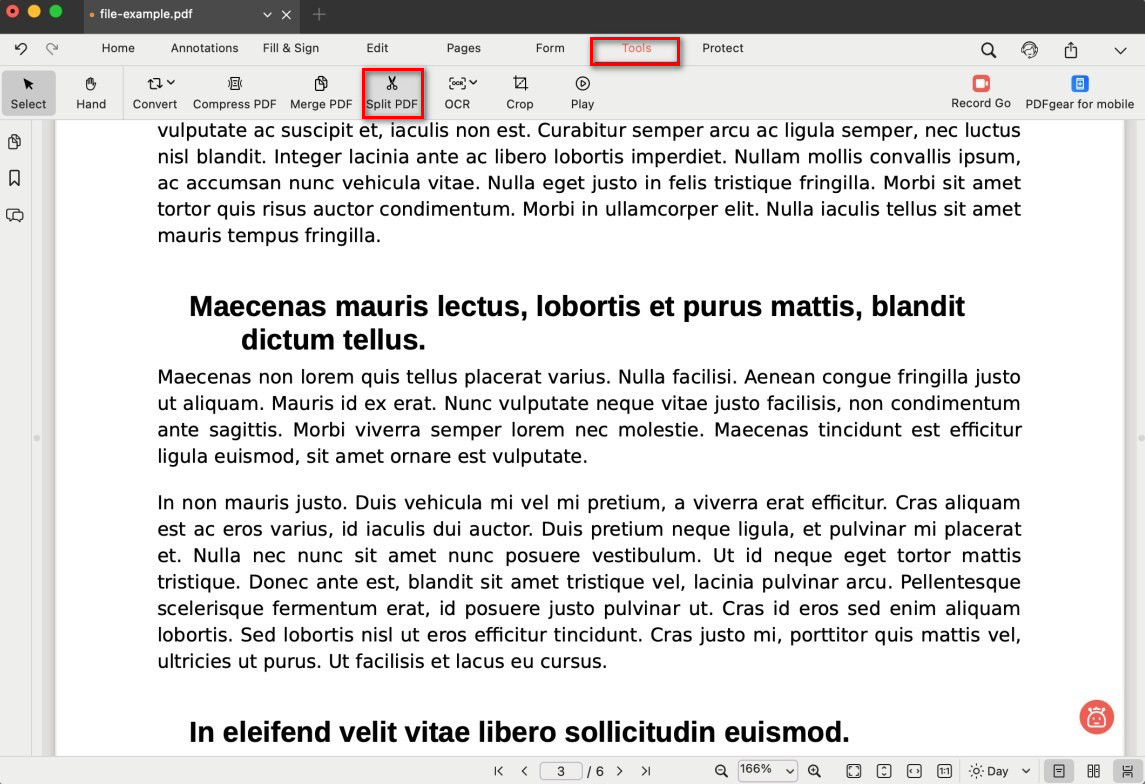Viewport: 1145px width, 784px height.
Task: Toggle continuous scrolling mode
Action: pyautogui.click(x=1127, y=771)
